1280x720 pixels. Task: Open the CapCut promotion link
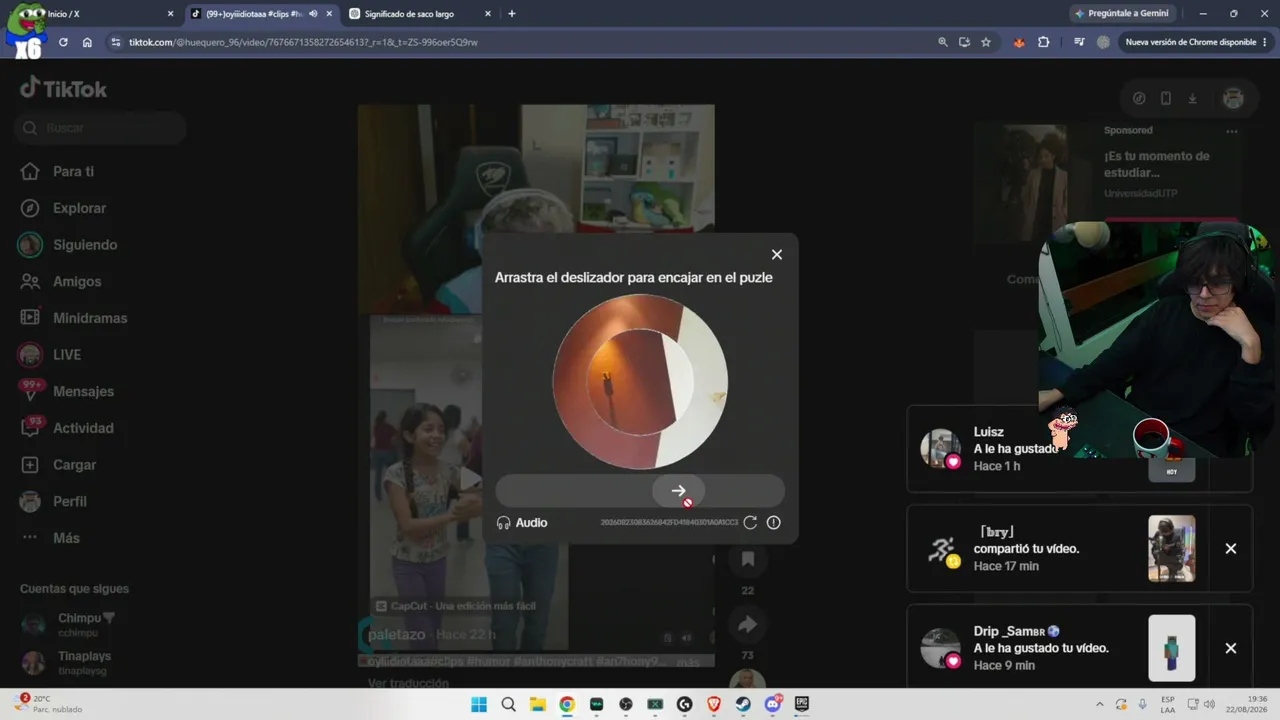pyautogui.click(x=456, y=606)
